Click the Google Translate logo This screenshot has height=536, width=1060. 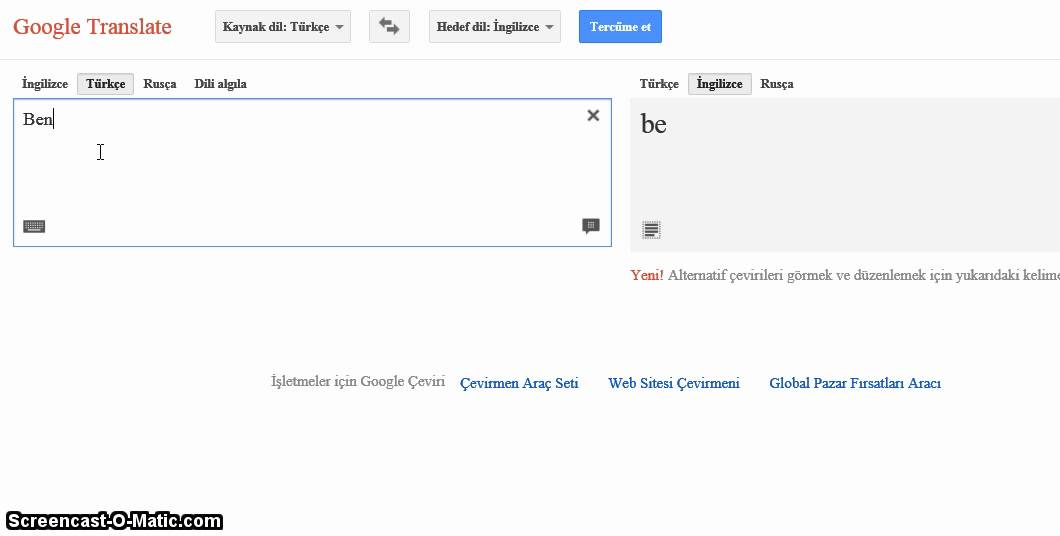pyautogui.click(x=92, y=27)
